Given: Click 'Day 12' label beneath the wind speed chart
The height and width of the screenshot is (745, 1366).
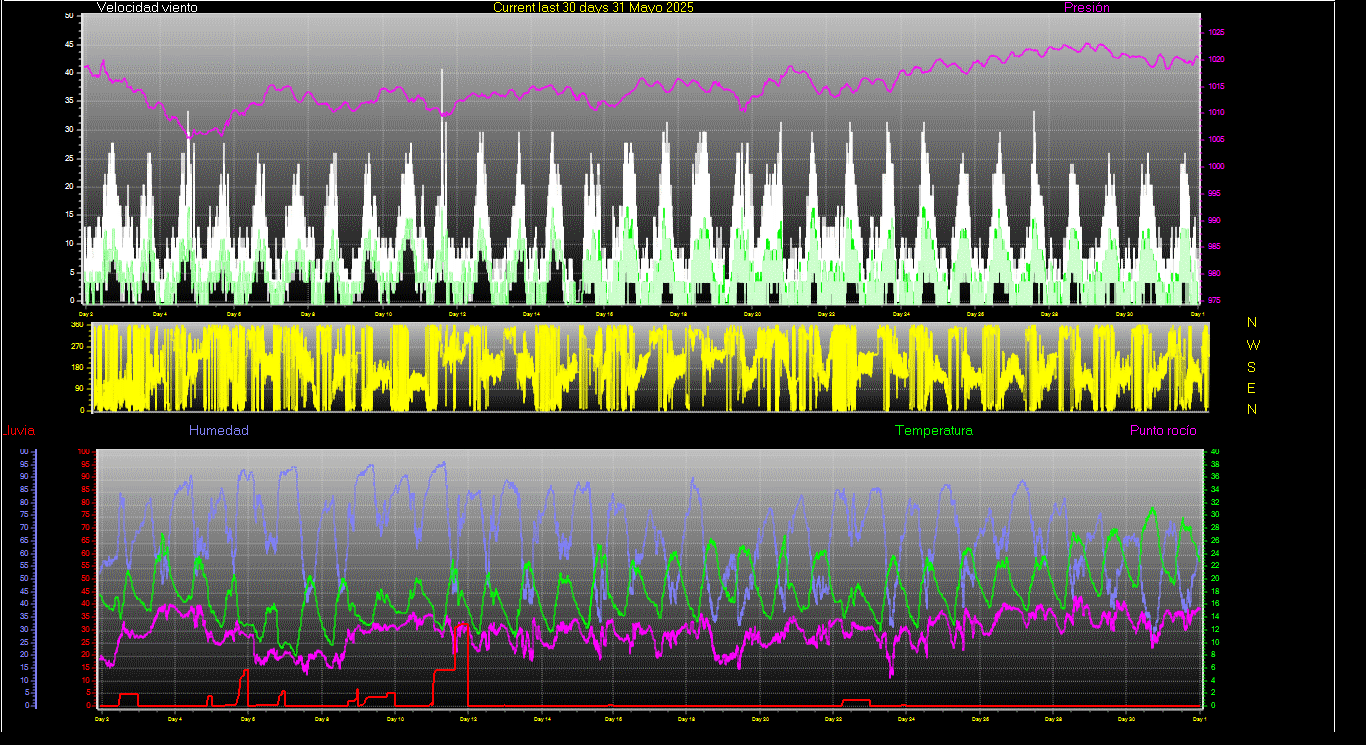Looking at the screenshot, I should [x=457, y=314].
